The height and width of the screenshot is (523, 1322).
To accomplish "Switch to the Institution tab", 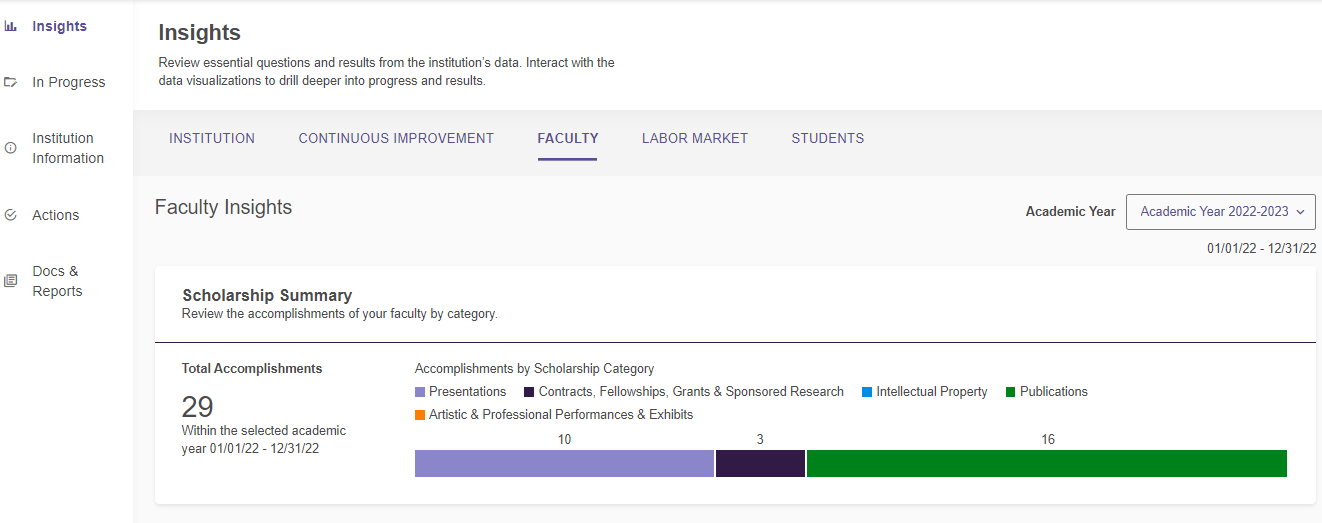I will [212, 138].
